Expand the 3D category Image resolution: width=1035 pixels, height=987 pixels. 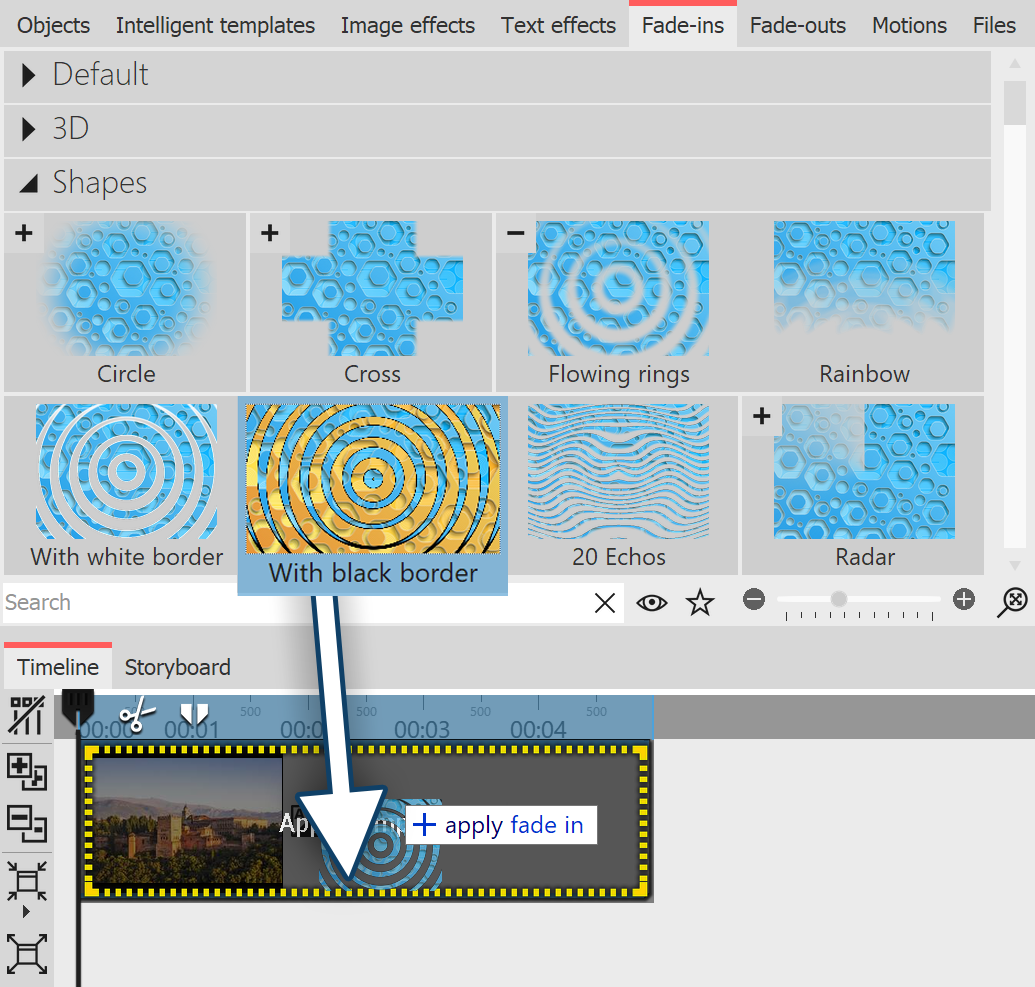click(x=29, y=129)
